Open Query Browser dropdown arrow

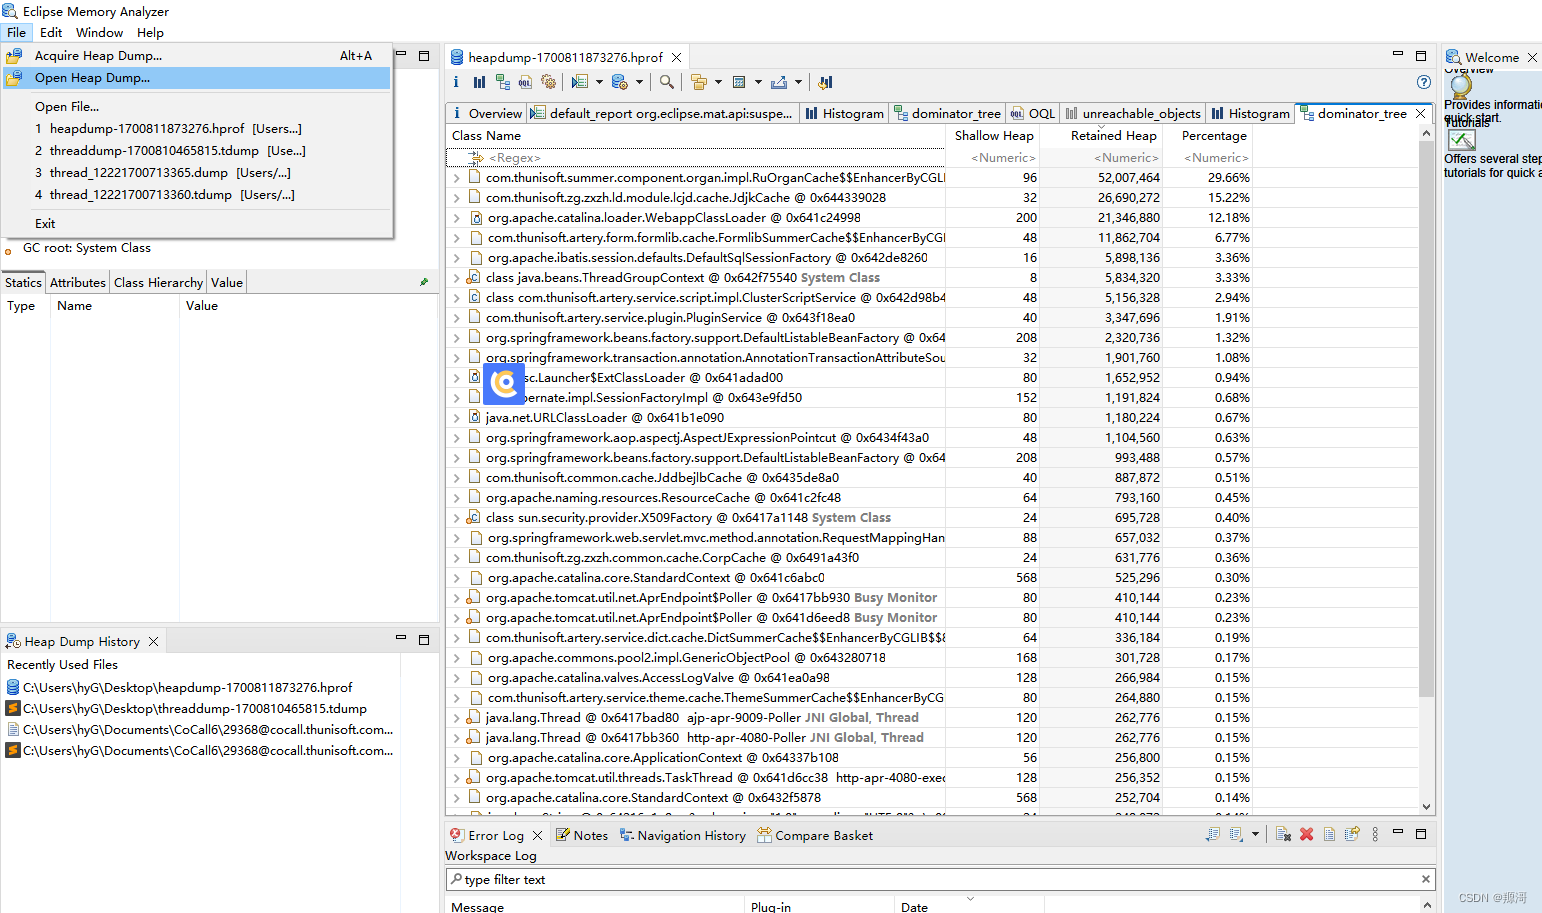click(x=639, y=82)
